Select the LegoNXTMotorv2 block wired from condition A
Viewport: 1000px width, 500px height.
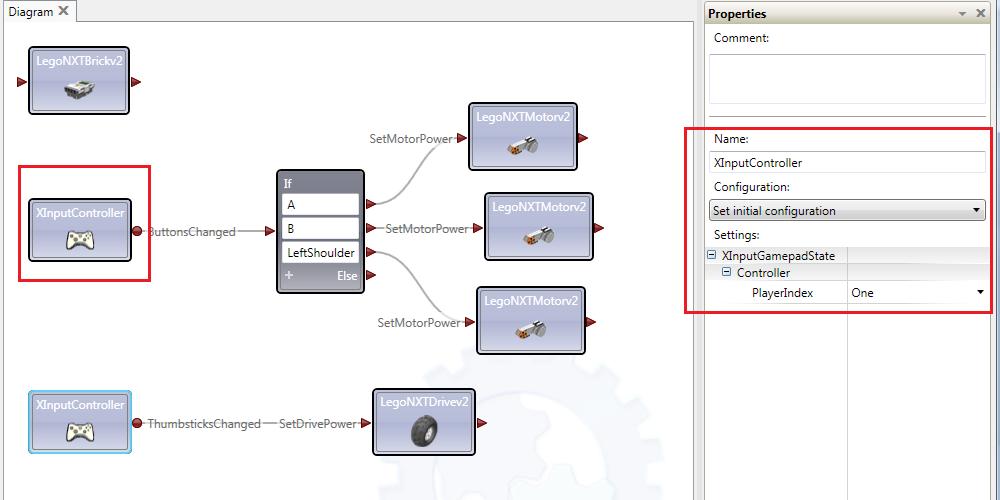click(x=523, y=136)
